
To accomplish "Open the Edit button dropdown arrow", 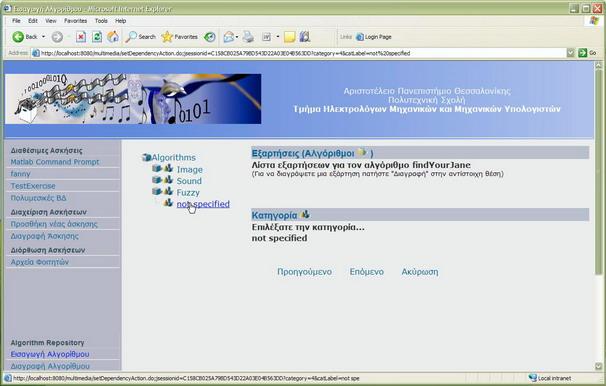I will (277, 37).
